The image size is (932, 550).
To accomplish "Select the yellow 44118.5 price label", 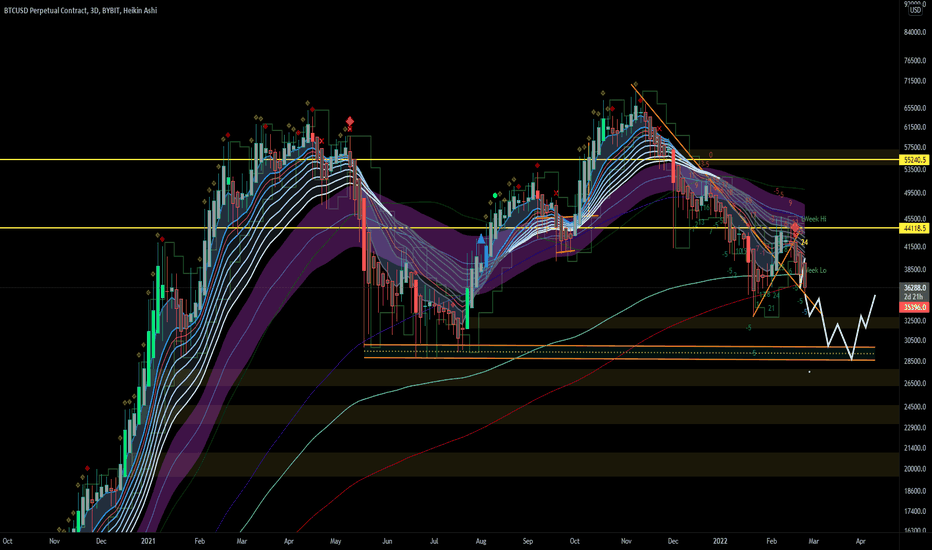I will coord(915,228).
